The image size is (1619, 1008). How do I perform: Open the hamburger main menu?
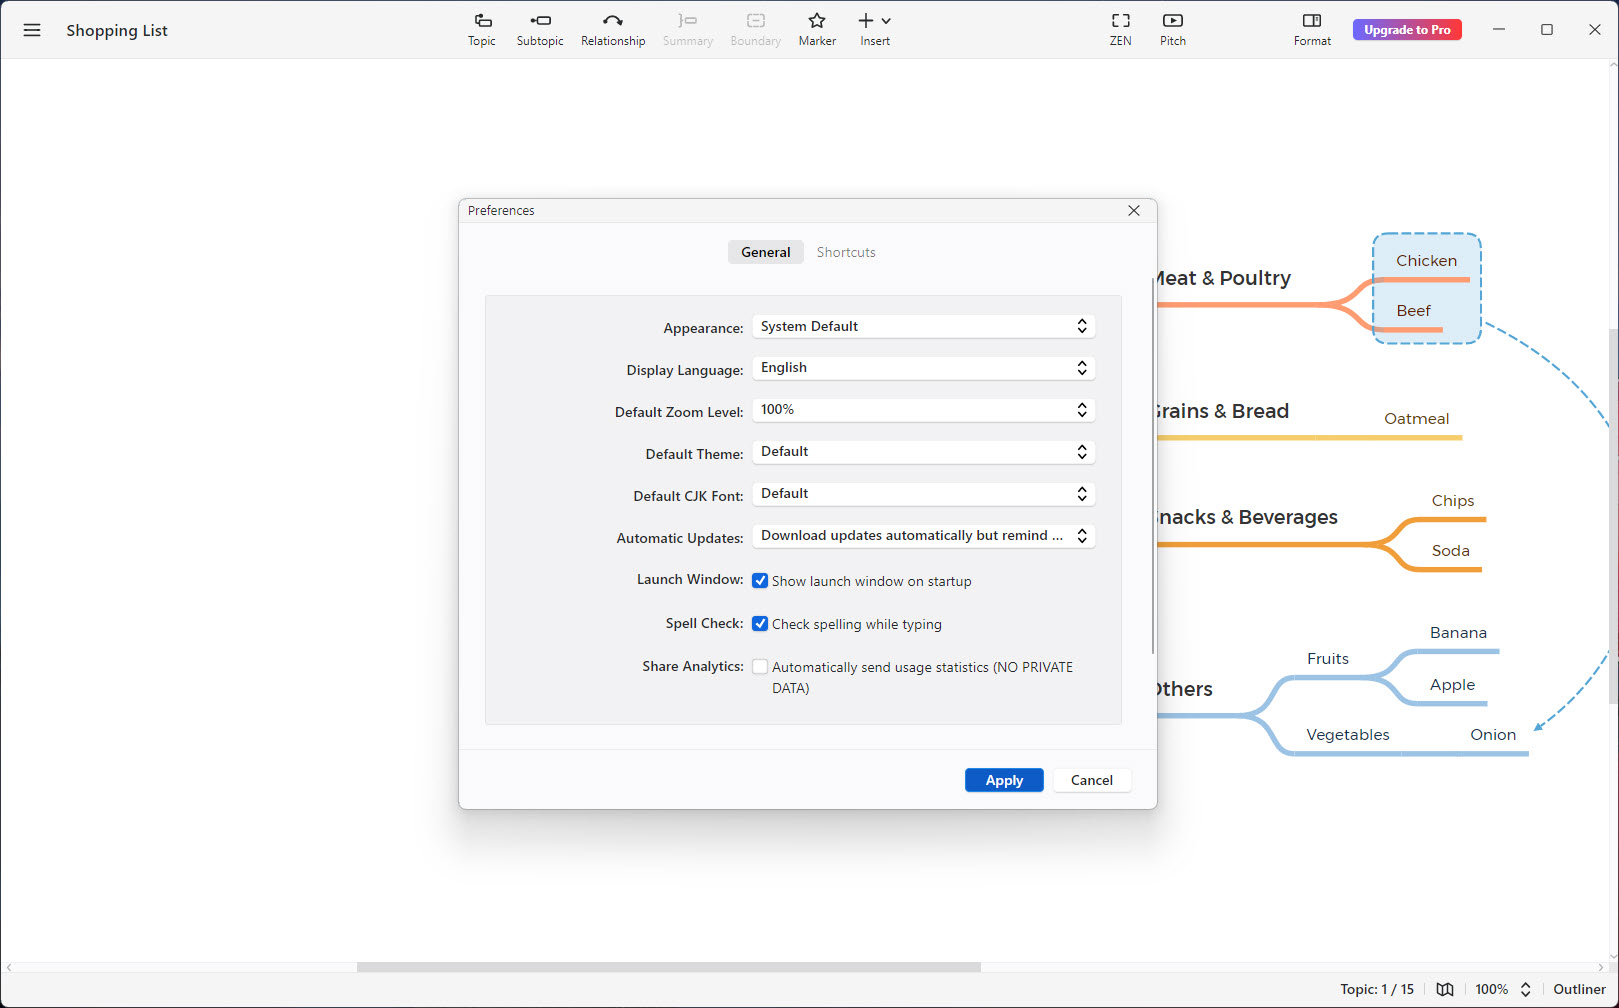(32, 30)
